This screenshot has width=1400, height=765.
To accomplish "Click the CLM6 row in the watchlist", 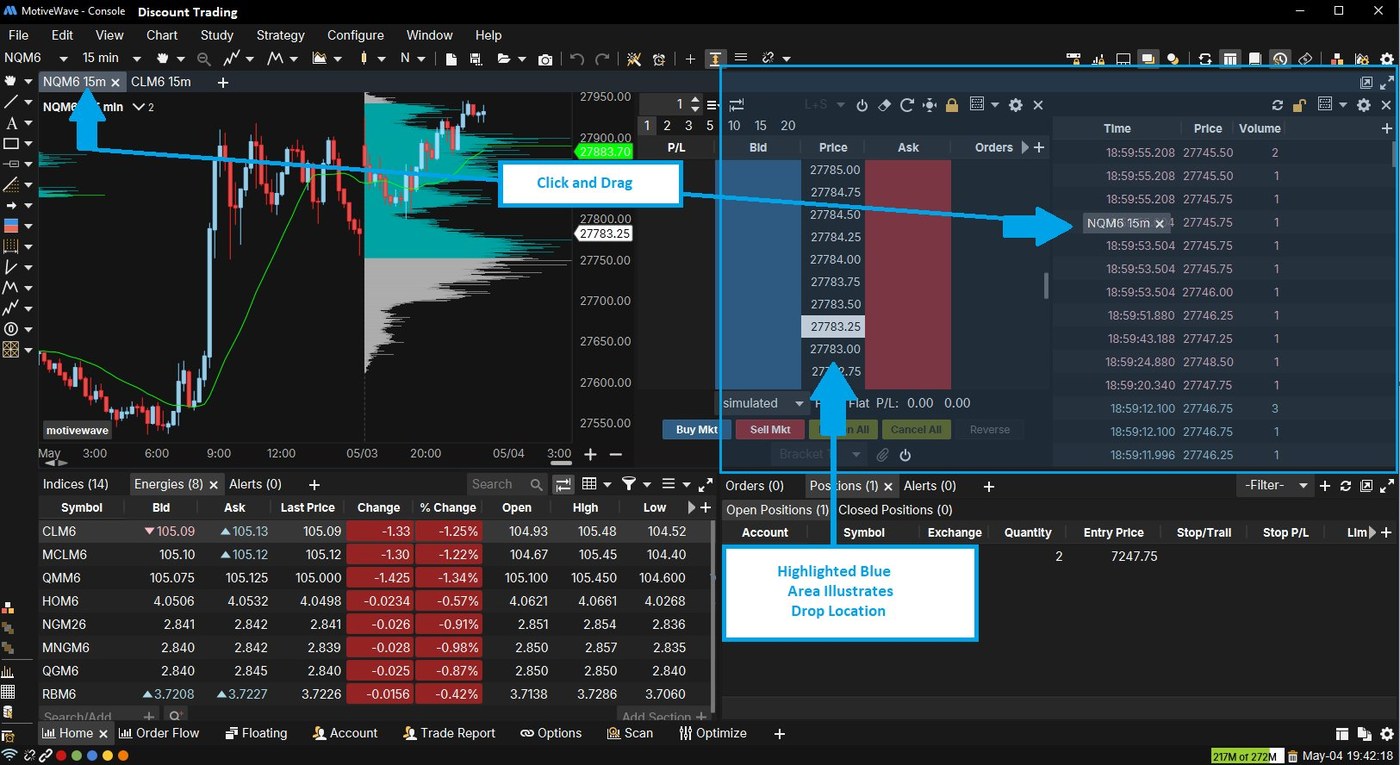I will 375,531.
